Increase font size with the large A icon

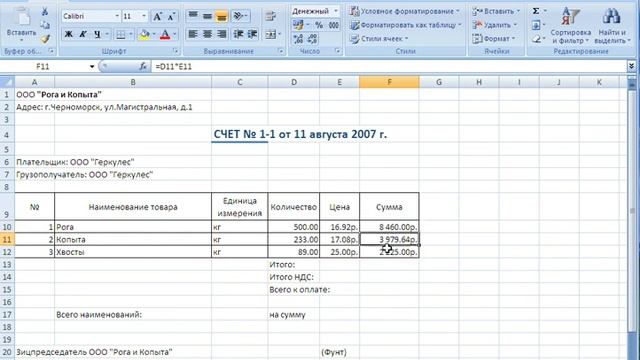pos(157,17)
